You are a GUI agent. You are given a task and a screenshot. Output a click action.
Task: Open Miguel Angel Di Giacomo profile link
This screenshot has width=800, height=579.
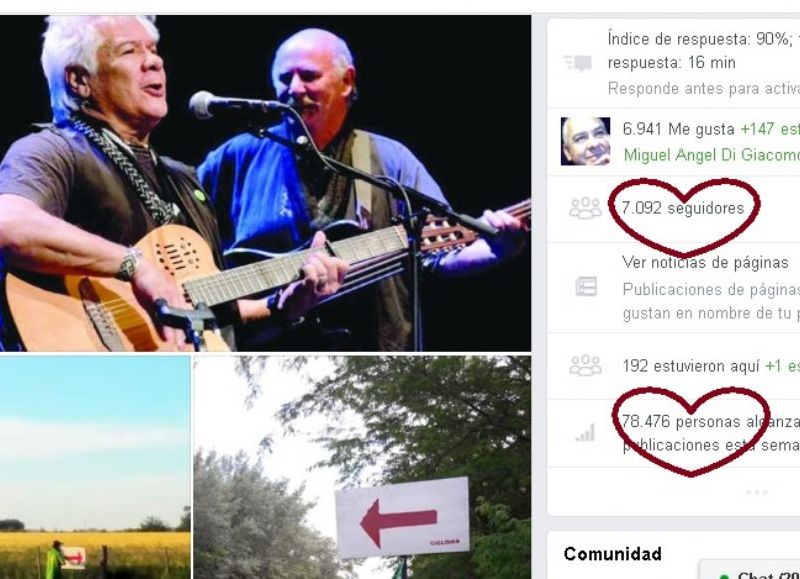(711, 155)
